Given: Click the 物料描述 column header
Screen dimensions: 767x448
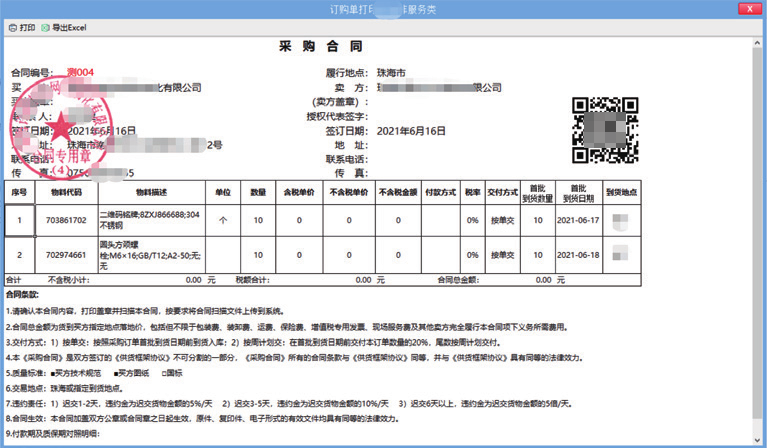Looking at the screenshot, I should coord(151,193).
